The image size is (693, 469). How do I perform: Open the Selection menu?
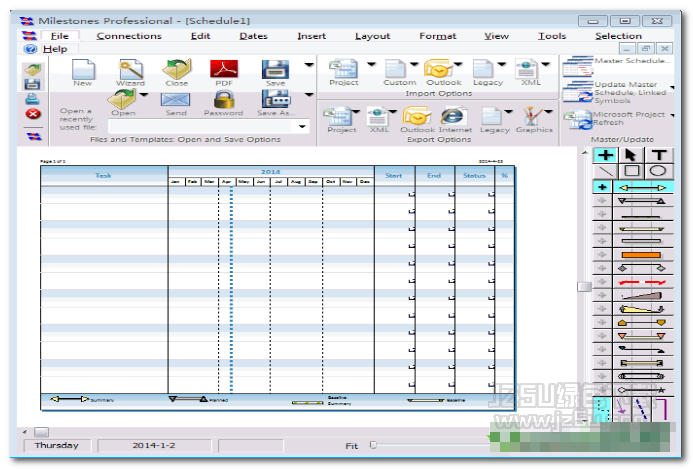[618, 36]
